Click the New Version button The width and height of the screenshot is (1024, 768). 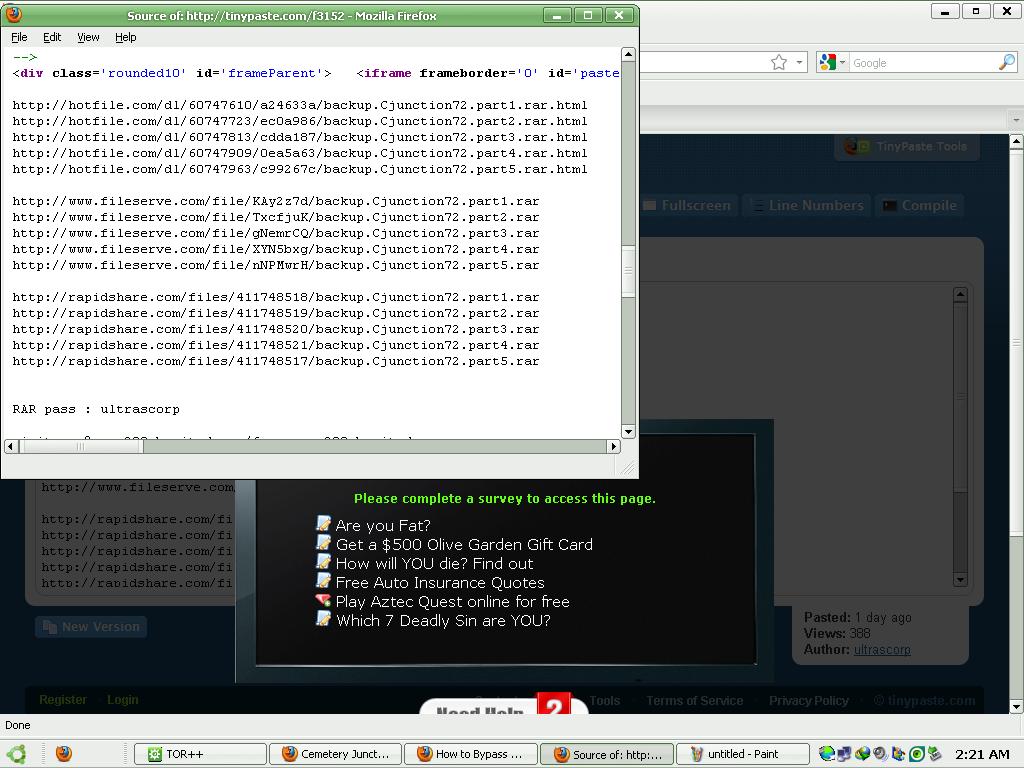(91, 627)
